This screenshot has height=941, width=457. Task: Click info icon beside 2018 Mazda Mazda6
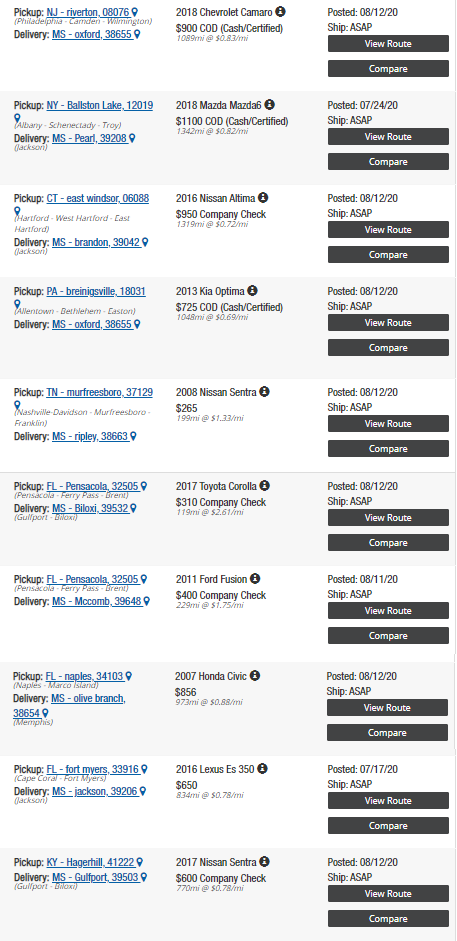coord(269,104)
